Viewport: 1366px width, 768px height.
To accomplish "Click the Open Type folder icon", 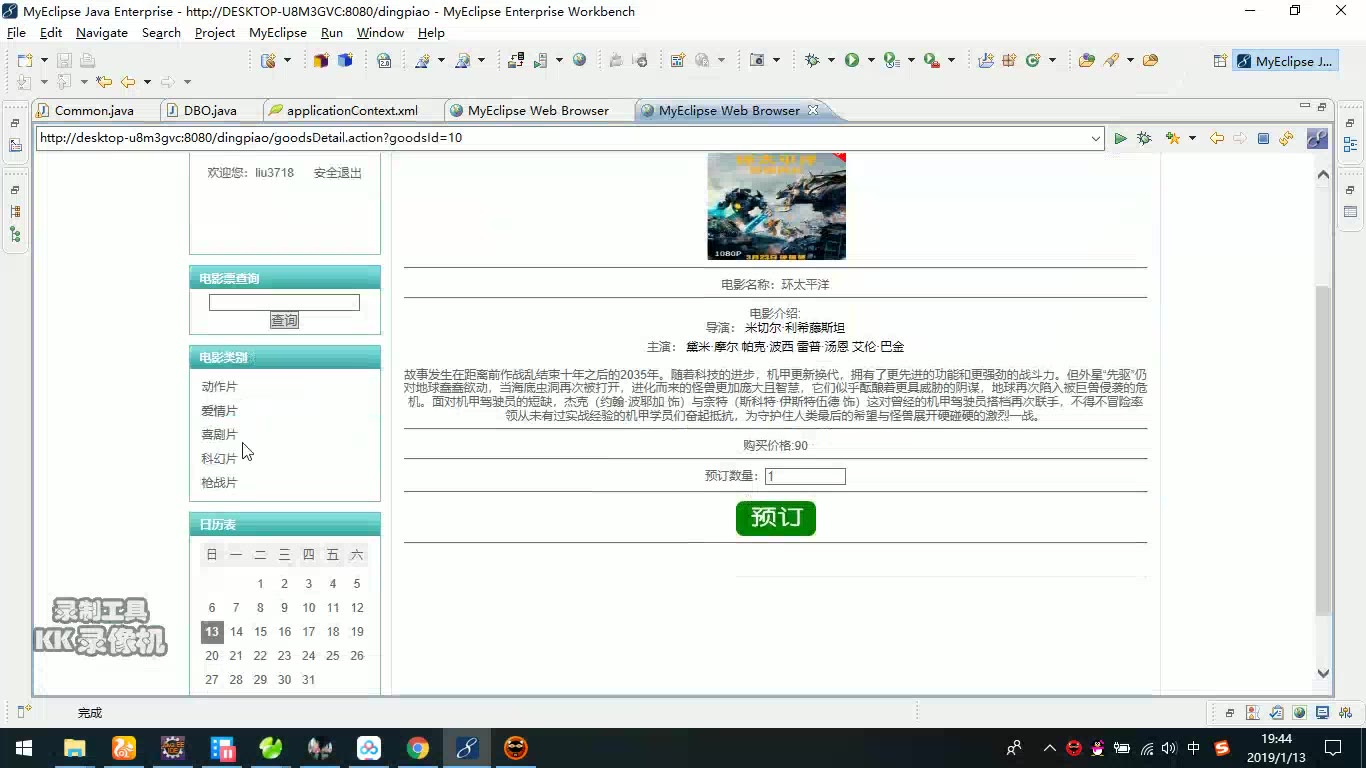I will 1087,61.
